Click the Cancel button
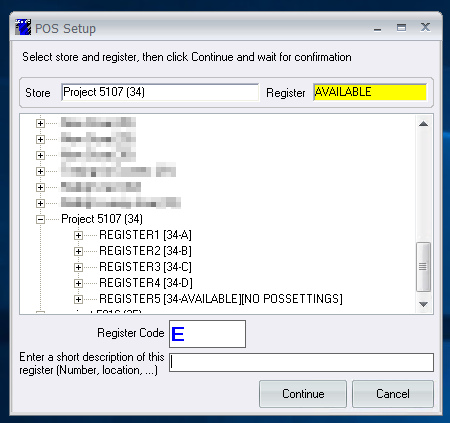 tap(393, 394)
